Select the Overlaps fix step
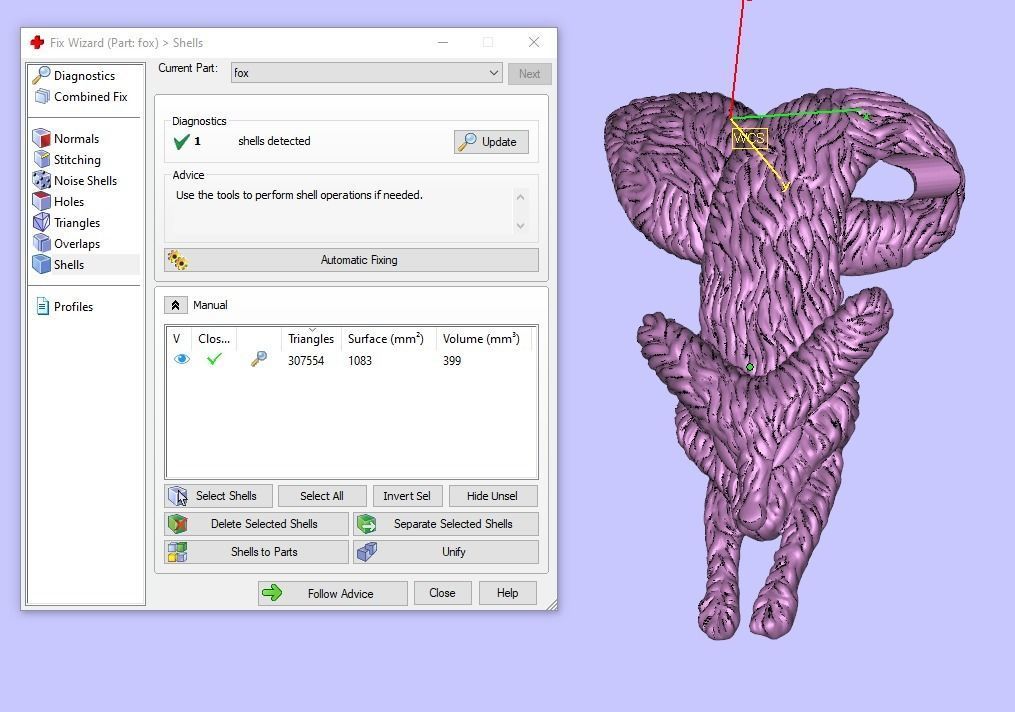 click(x=67, y=243)
